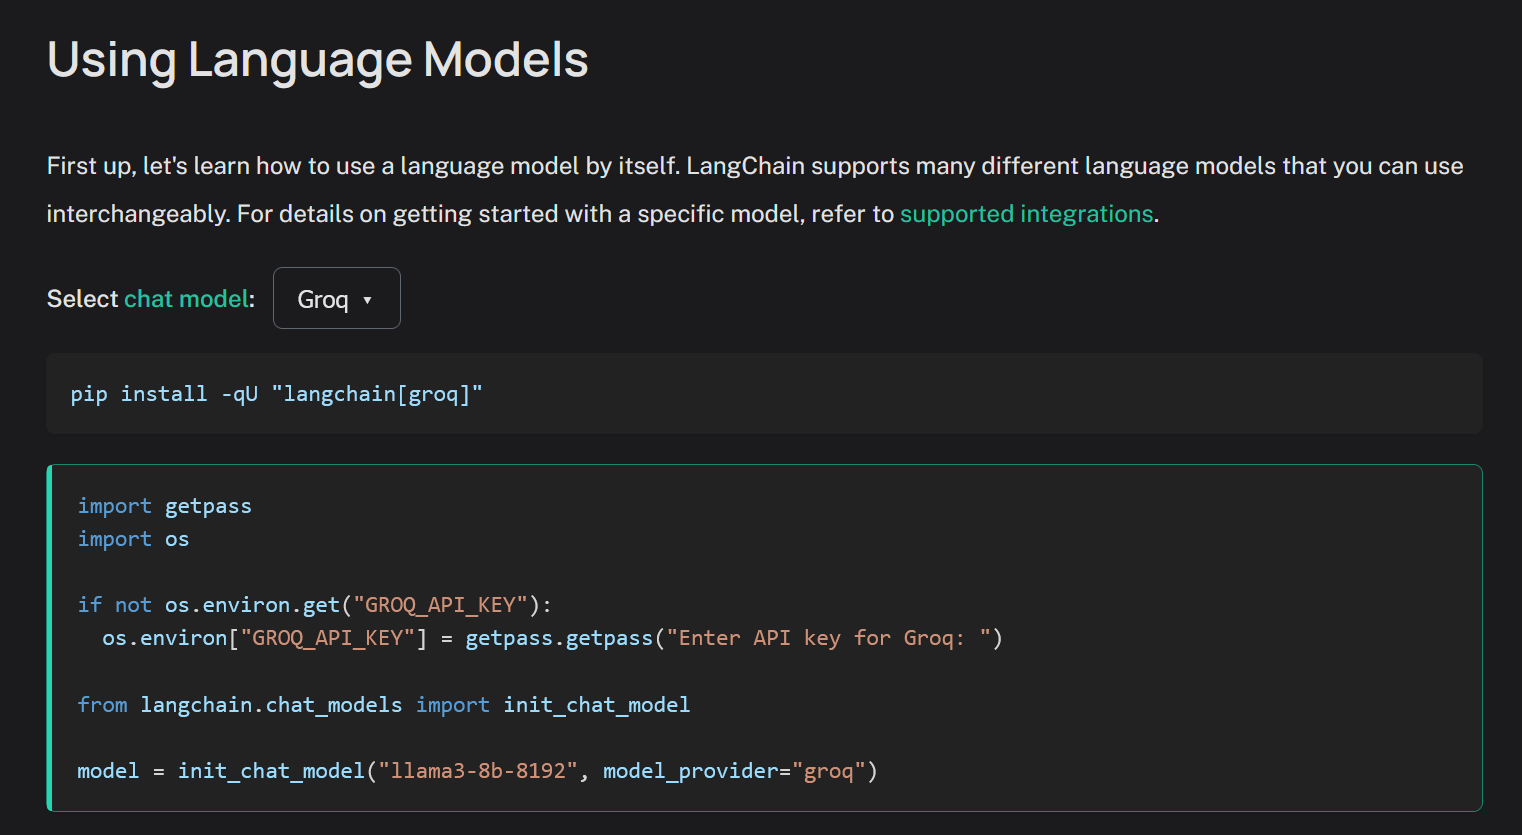The width and height of the screenshot is (1522, 835).
Task: Open the Groq chat model dropdown
Action: 336,298
